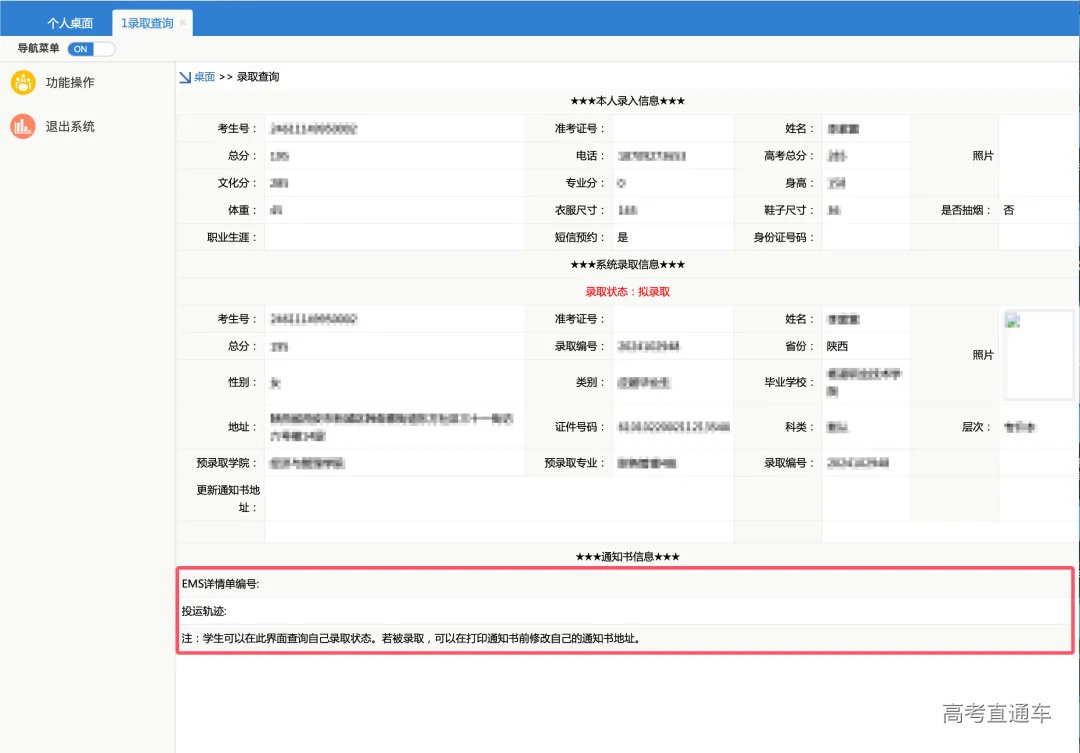Close the 1录取查询 tab
This screenshot has height=753, width=1080.
point(182,23)
